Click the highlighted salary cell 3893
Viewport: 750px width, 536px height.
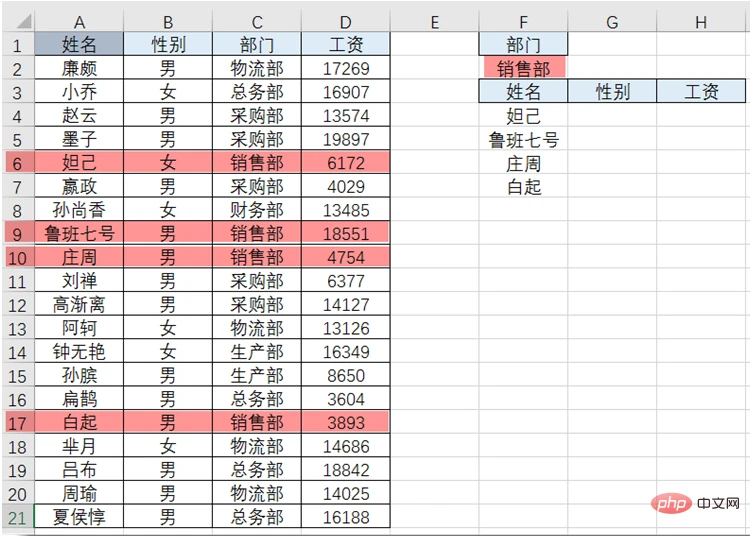point(346,423)
